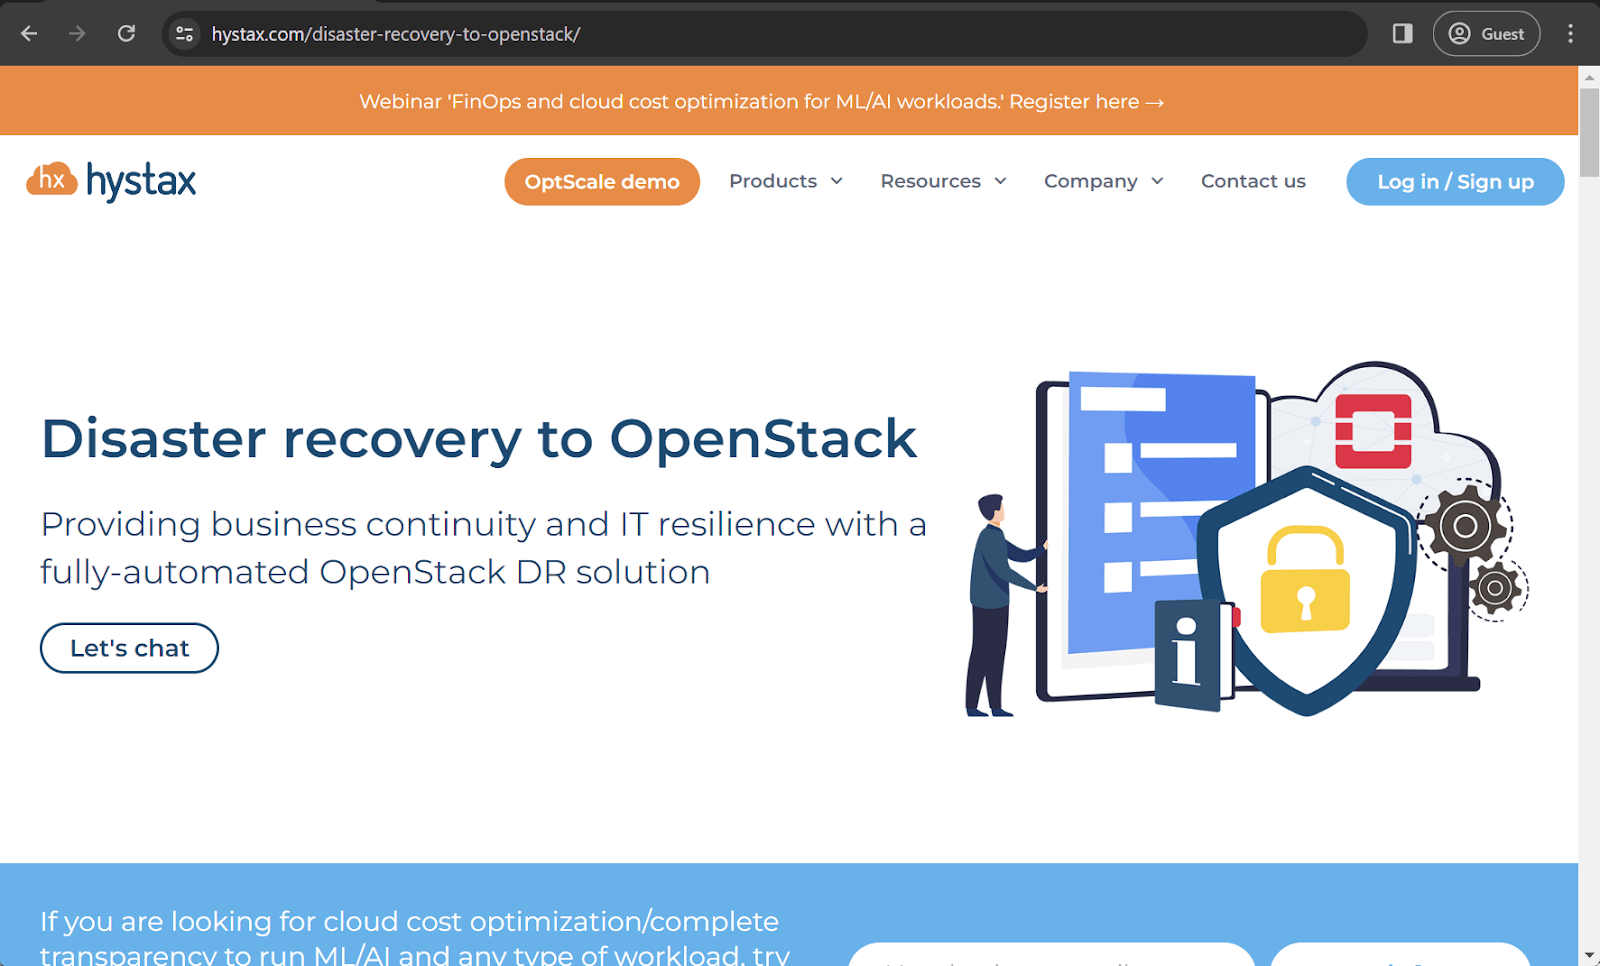Select Contact us in the navigation

click(x=1253, y=181)
